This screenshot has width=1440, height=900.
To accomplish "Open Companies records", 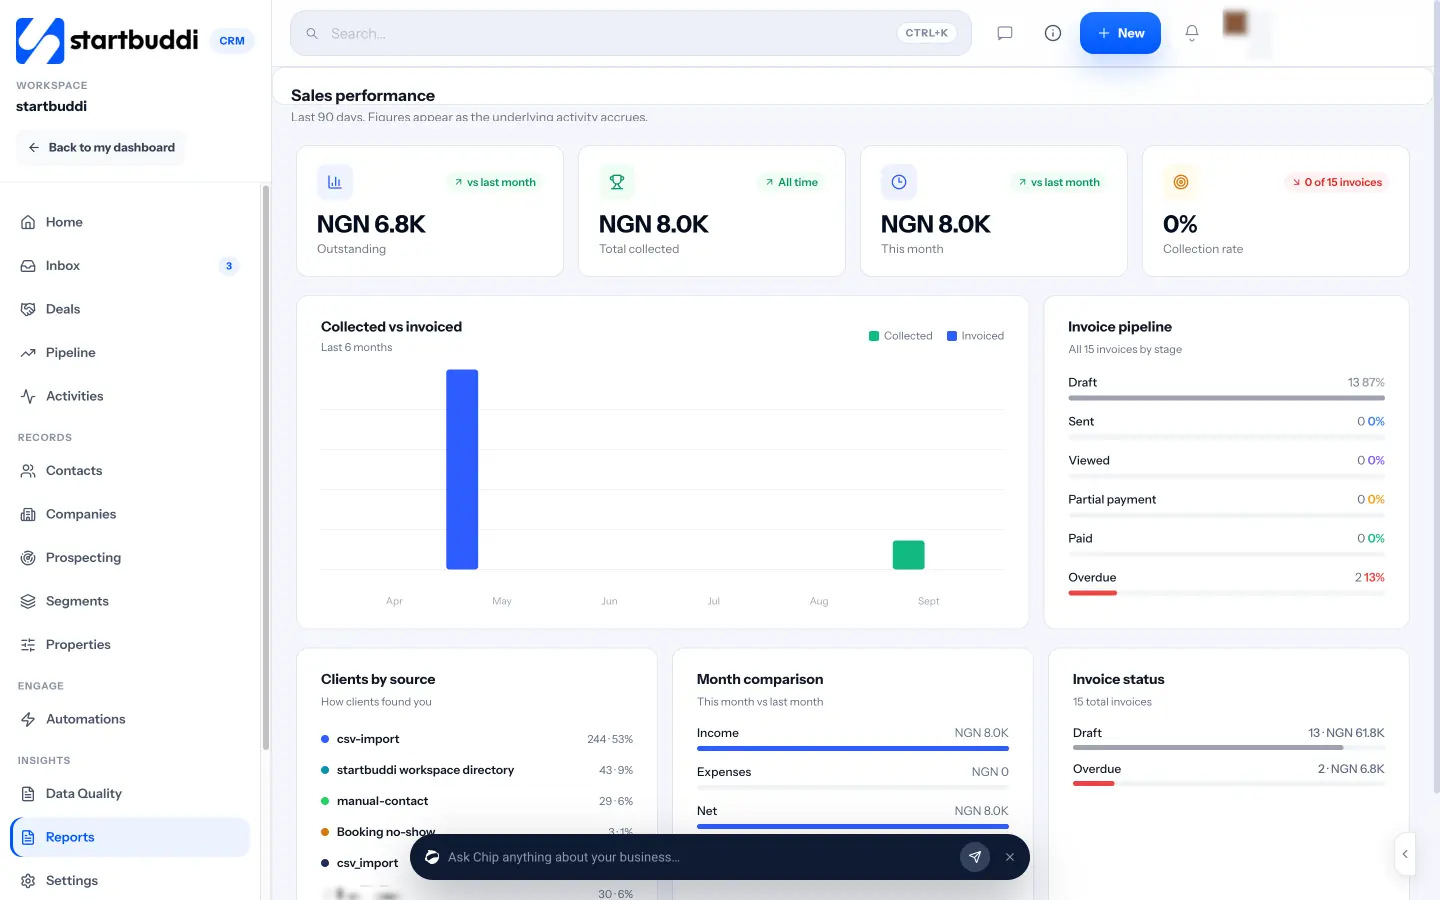I will [x=130, y=514].
